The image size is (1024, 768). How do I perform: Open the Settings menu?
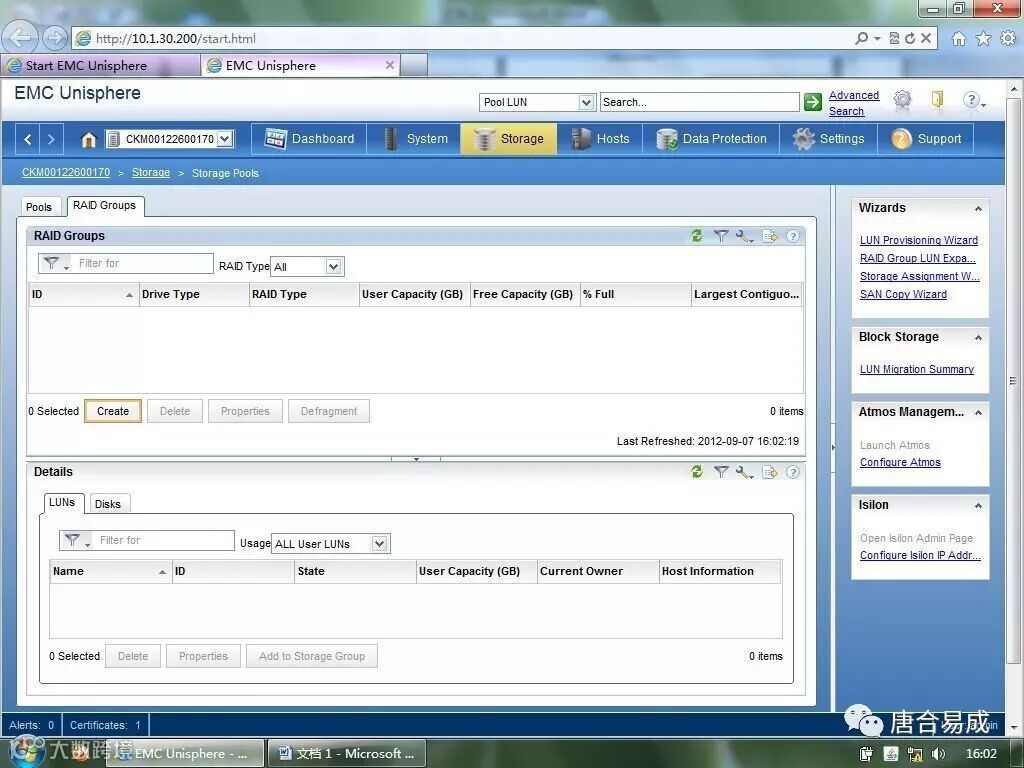point(828,139)
